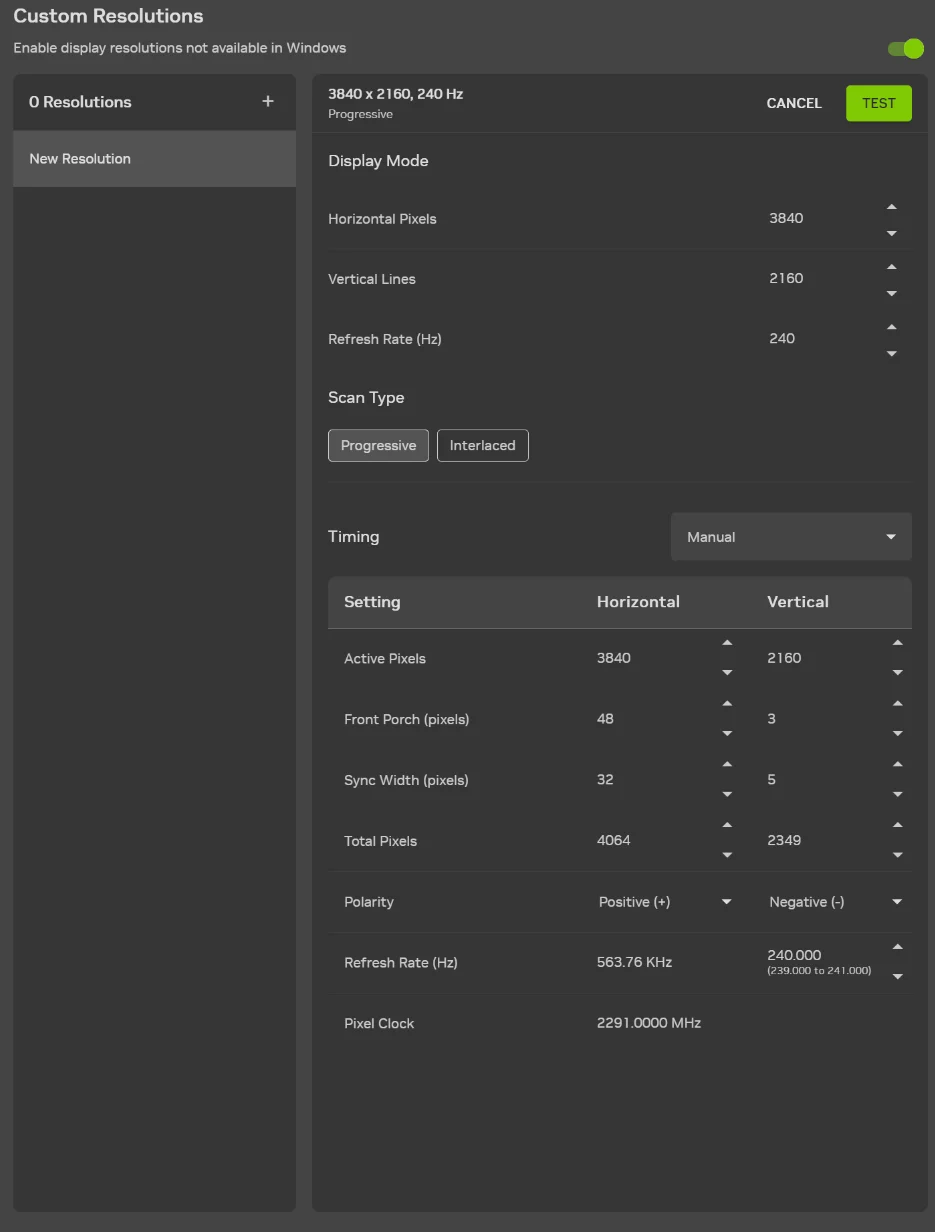Viewport: 935px width, 1232px height.
Task: Select New Resolution in the list
Action: coord(154,159)
